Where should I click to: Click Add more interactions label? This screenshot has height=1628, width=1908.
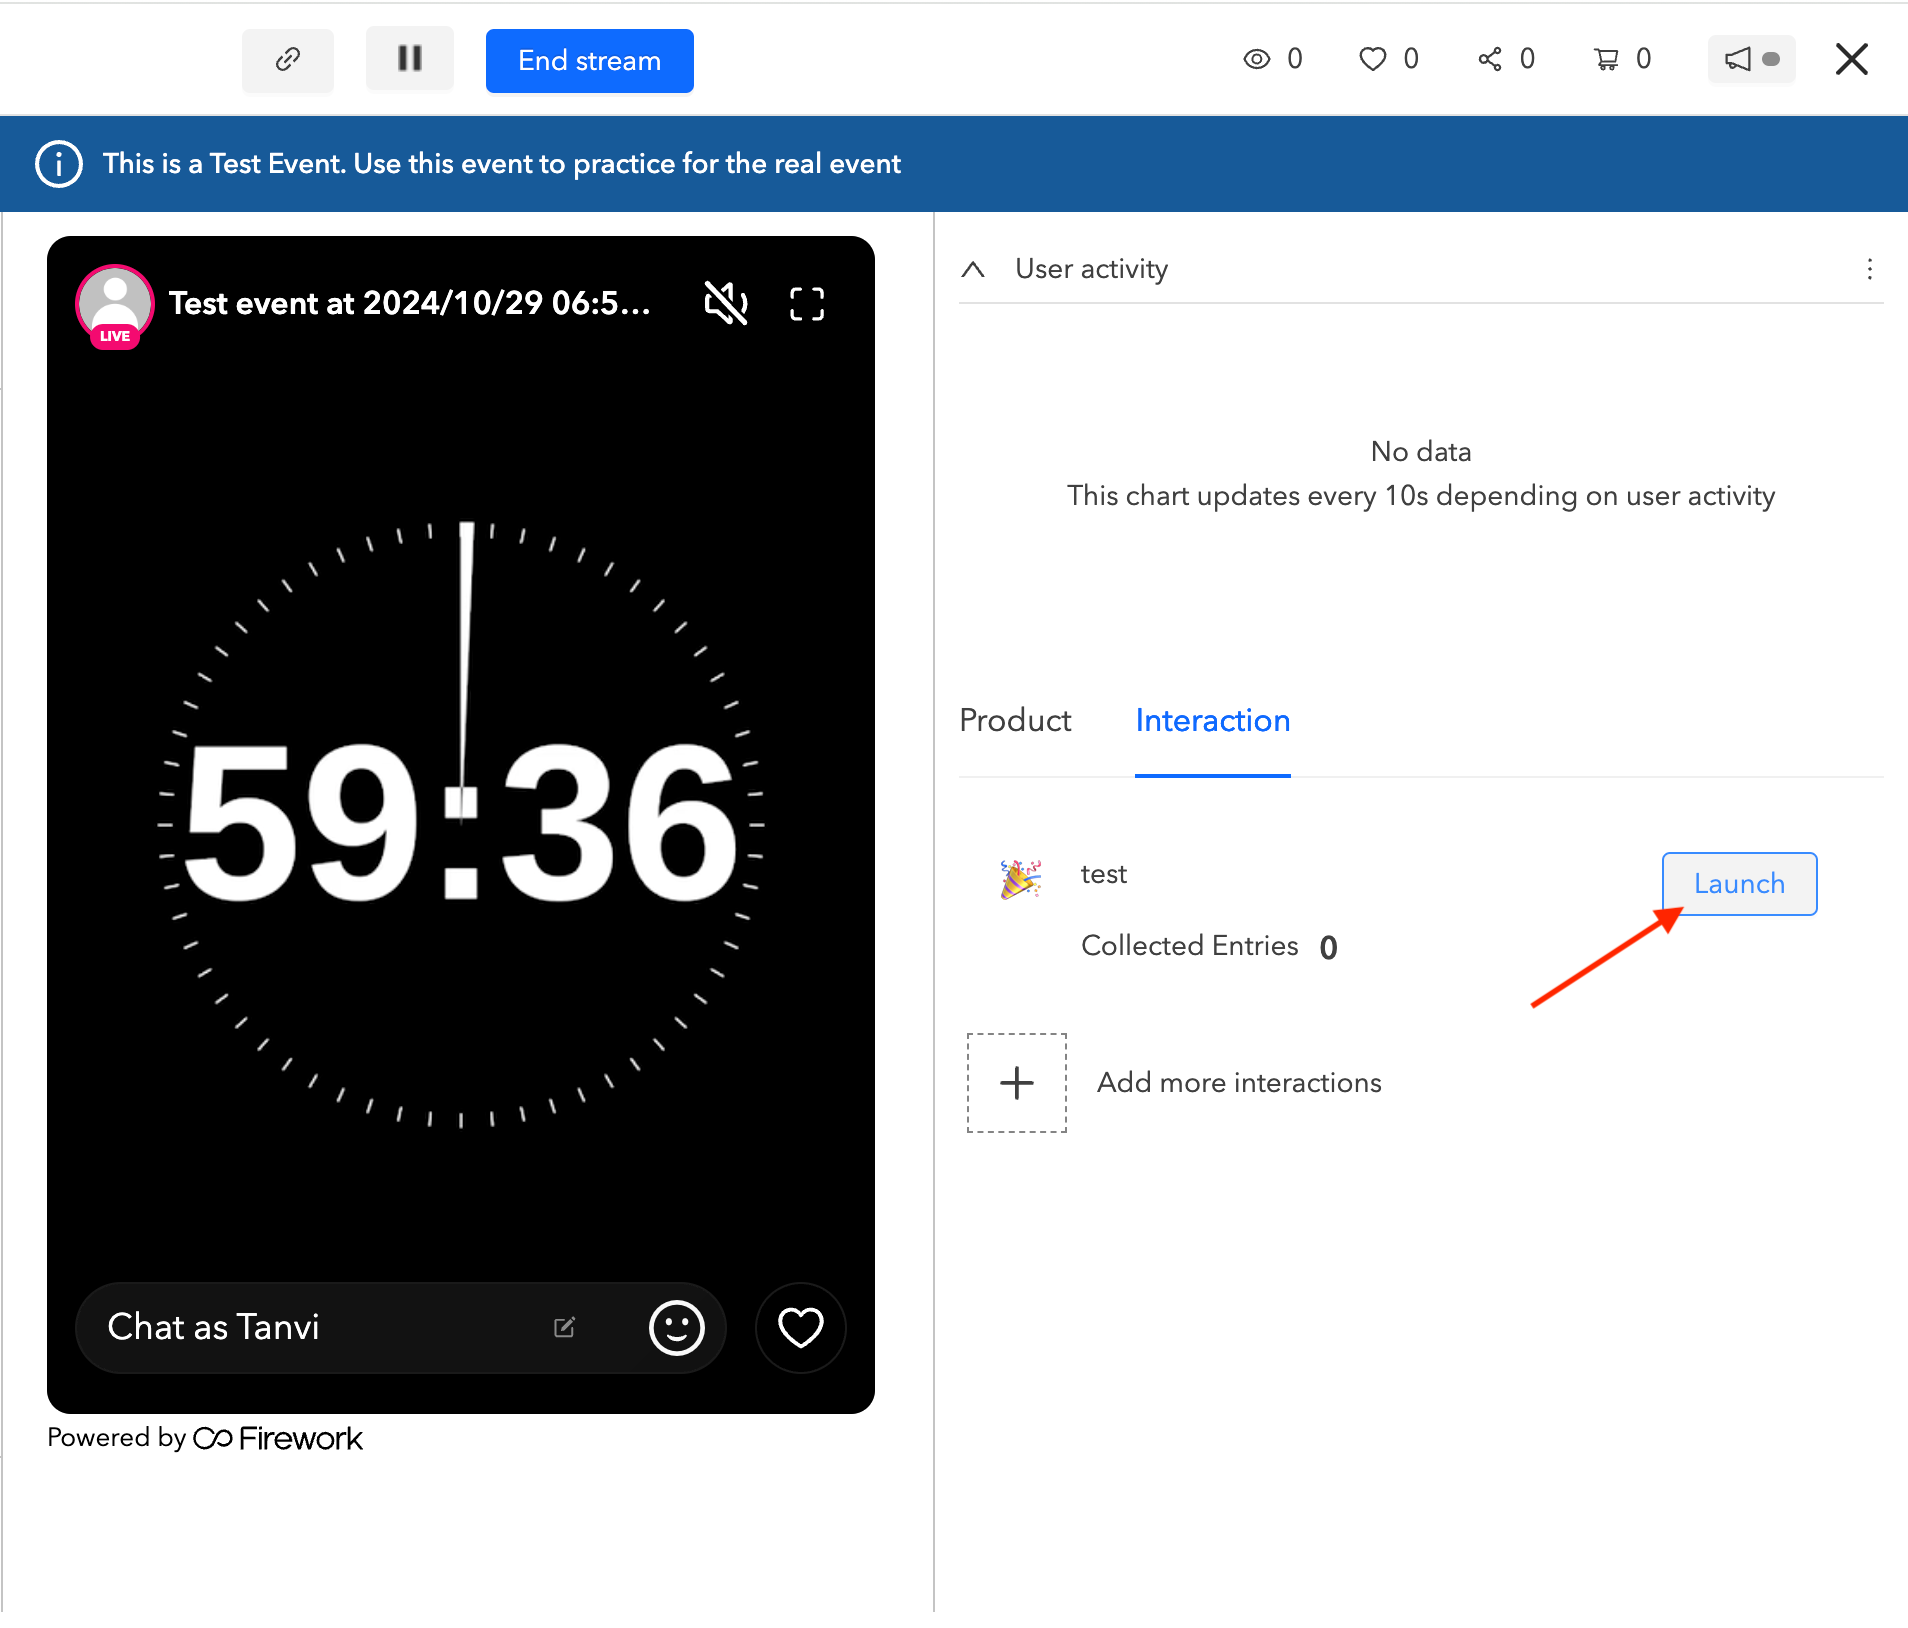click(x=1239, y=1083)
